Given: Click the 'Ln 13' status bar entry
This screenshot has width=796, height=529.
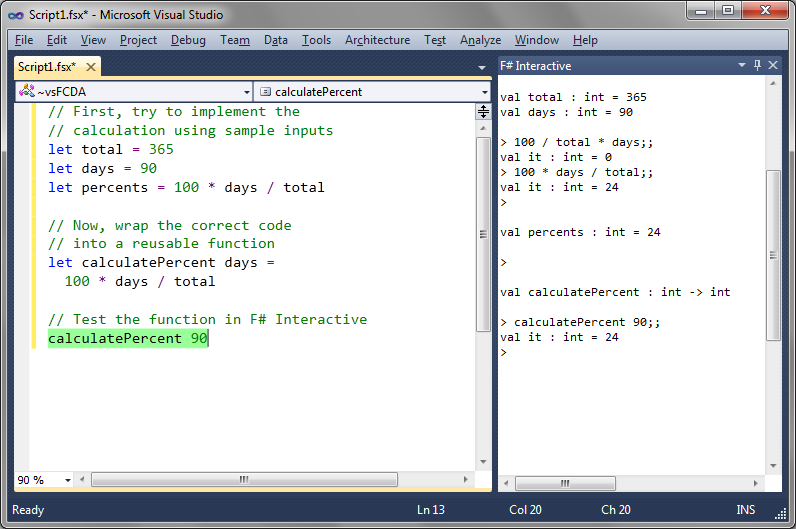Looking at the screenshot, I should [x=430, y=510].
